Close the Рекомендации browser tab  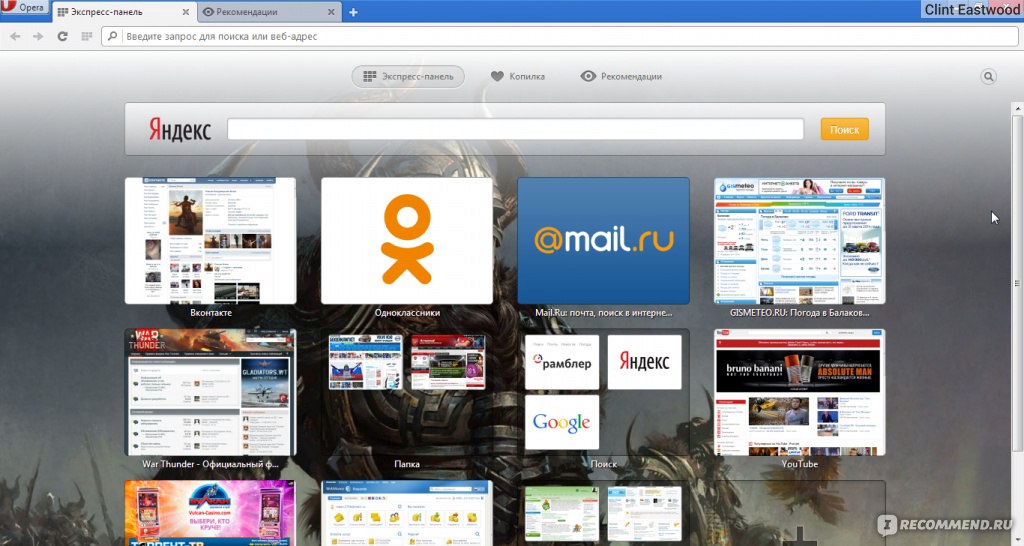coord(331,12)
